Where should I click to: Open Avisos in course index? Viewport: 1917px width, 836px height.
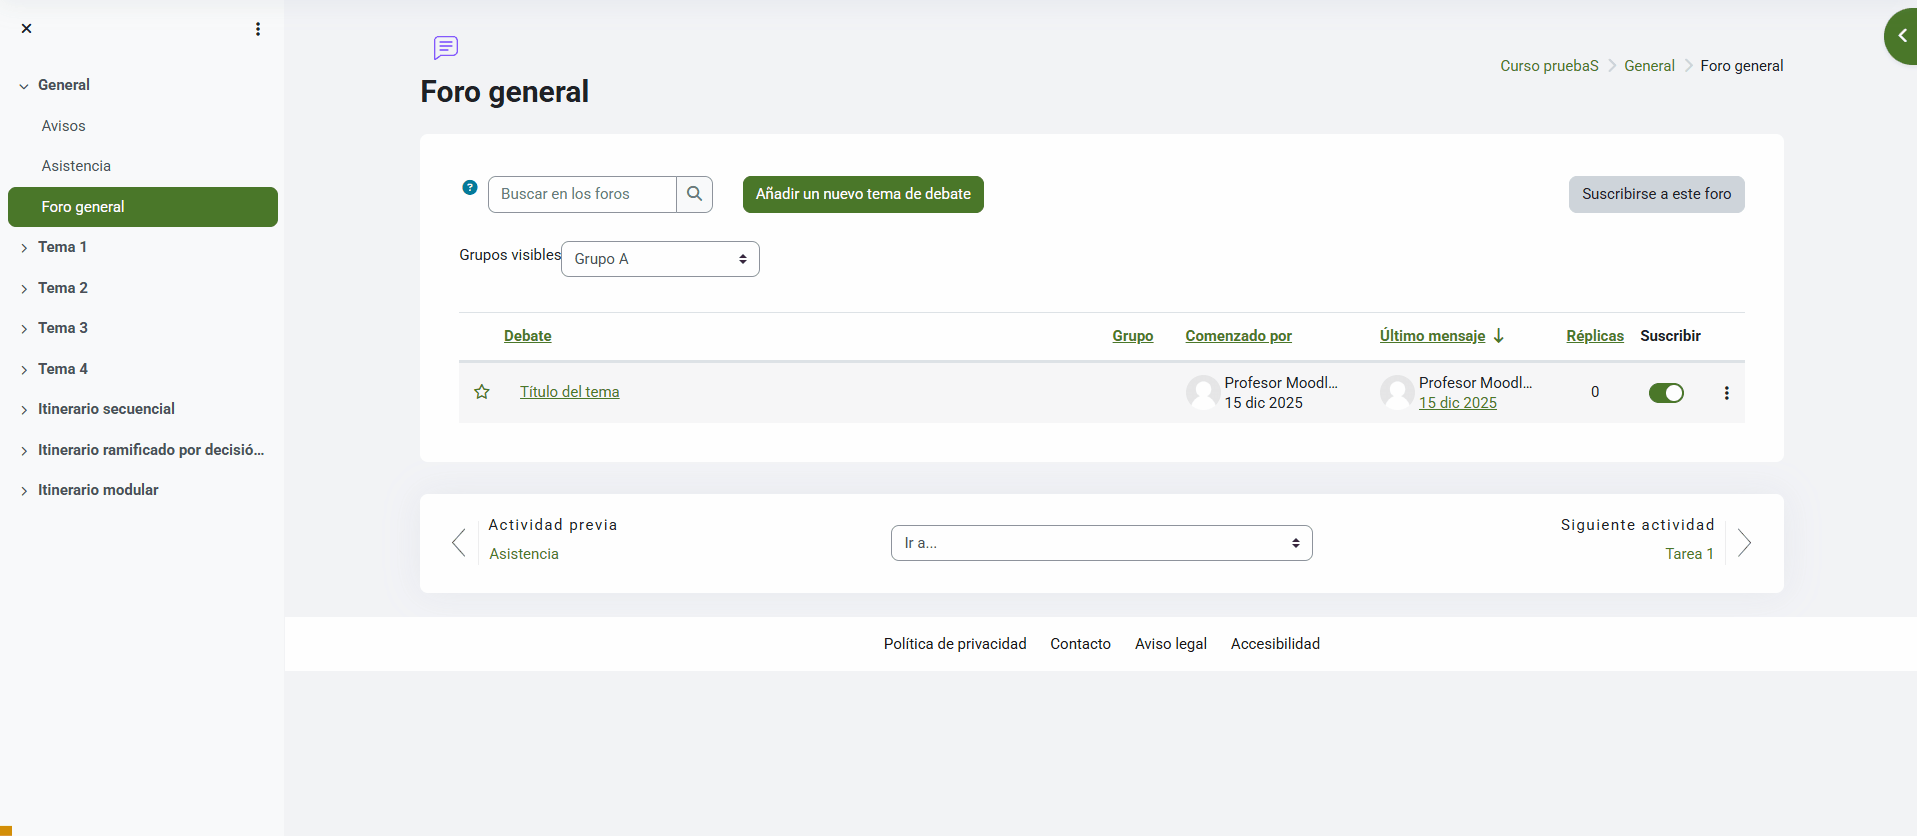pos(64,126)
